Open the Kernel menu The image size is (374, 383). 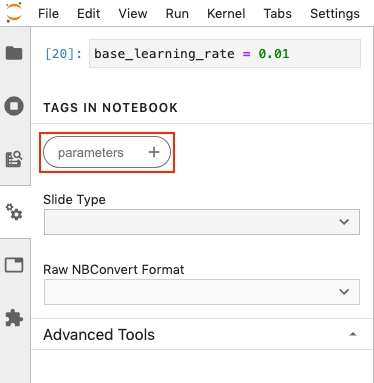[x=226, y=14]
